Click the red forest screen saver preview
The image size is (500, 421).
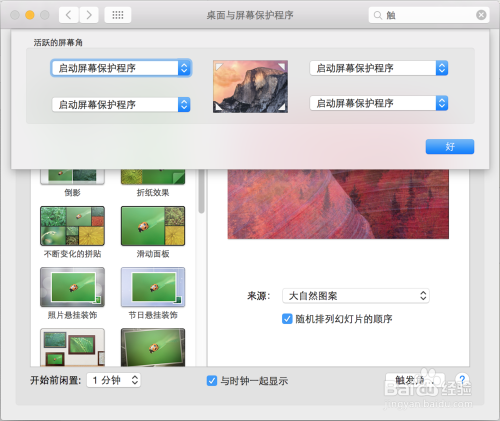click(x=338, y=204)
